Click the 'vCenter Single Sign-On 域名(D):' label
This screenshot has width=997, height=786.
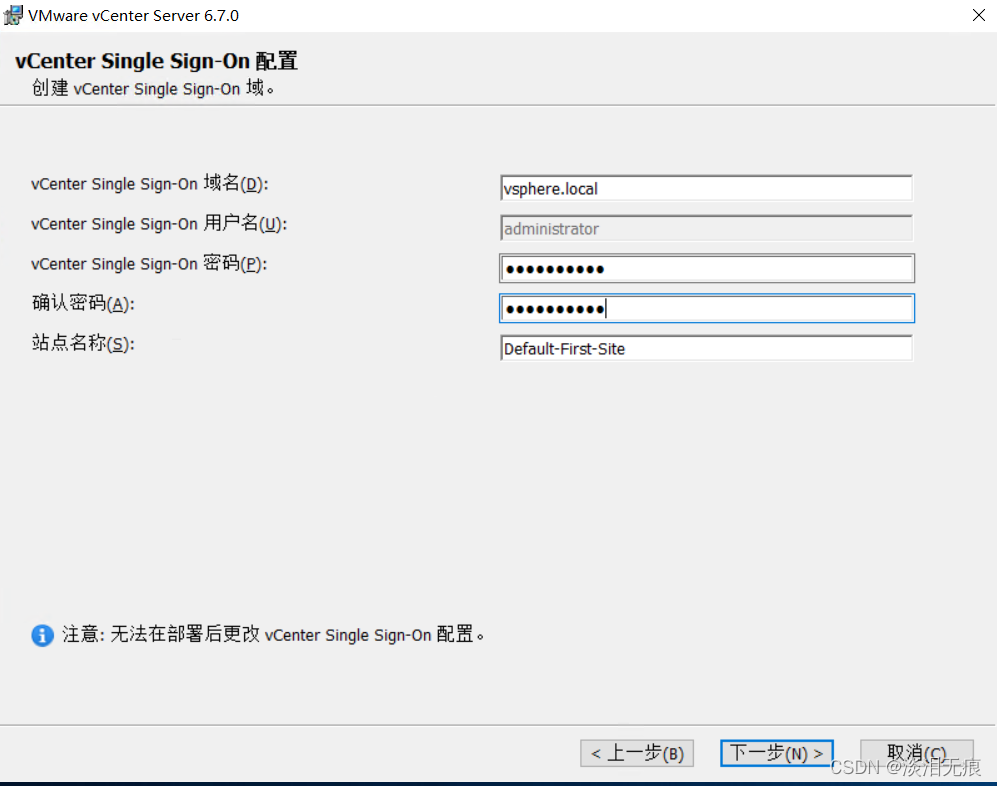150,183
